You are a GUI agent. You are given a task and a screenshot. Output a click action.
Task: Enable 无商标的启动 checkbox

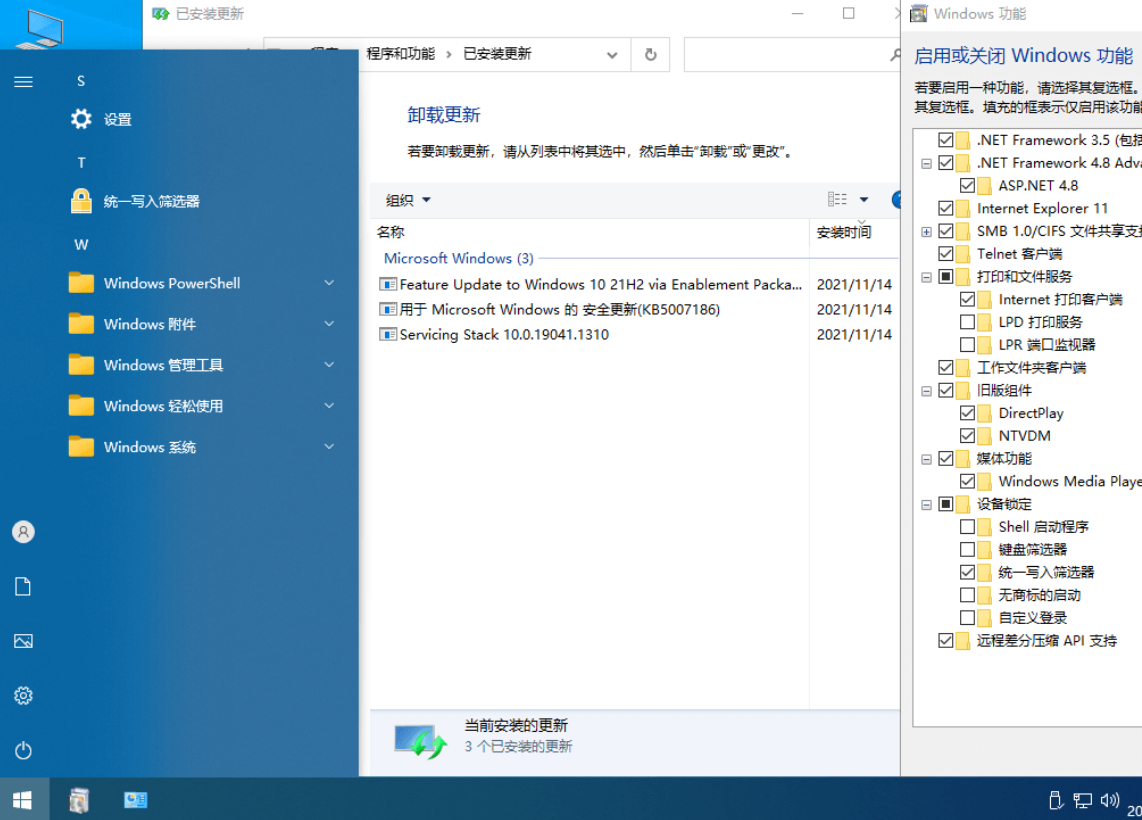point(967,595)
